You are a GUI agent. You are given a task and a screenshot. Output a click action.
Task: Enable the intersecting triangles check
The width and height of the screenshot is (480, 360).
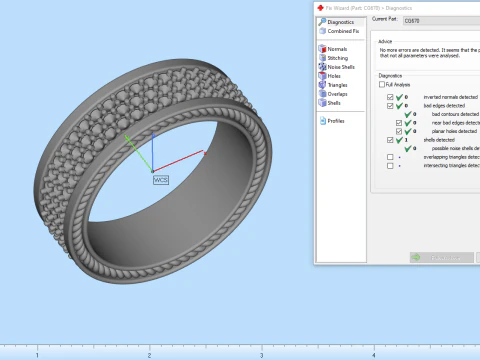pyautogui.click(x=390, y=166)
